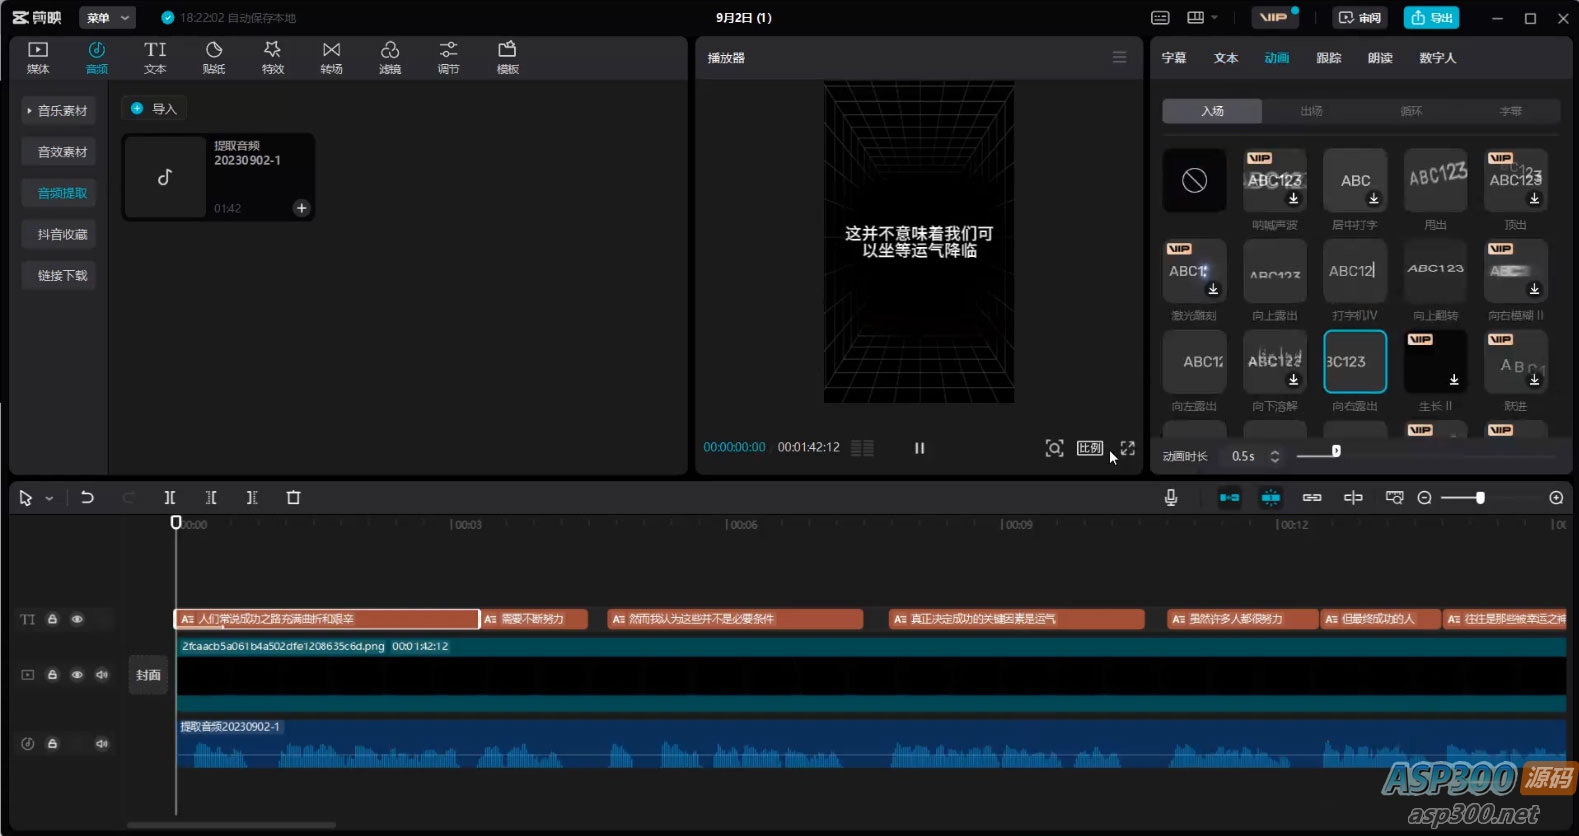Mute the extracted audio track
The width and height of the screenshot is (1579, 836).
coord(101,743)
